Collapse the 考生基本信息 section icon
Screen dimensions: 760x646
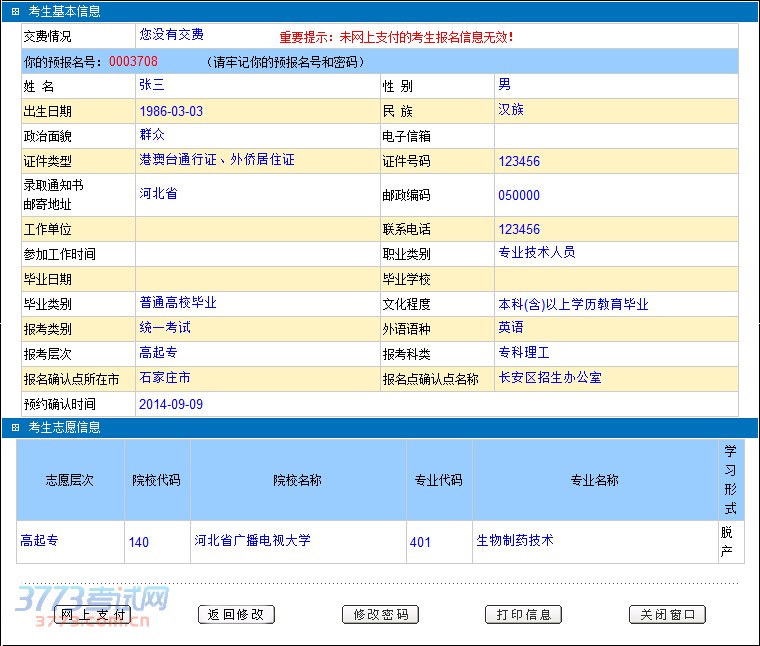coord(15,12)
